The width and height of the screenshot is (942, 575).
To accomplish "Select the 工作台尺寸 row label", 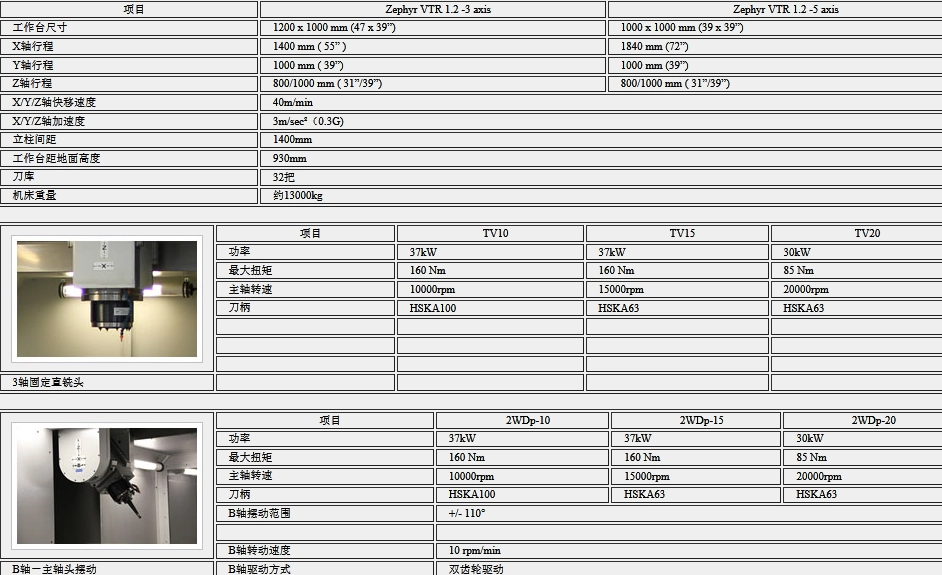I will point(129,28).
